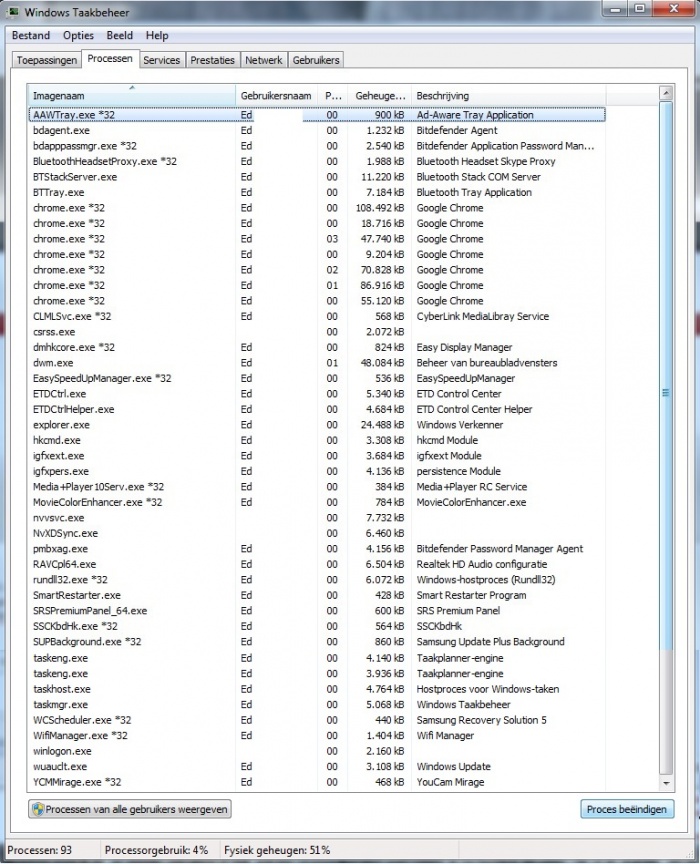The height and width of the screenshot is (864, 700).
Task: Open the Bestand menu
Action: 31,35
